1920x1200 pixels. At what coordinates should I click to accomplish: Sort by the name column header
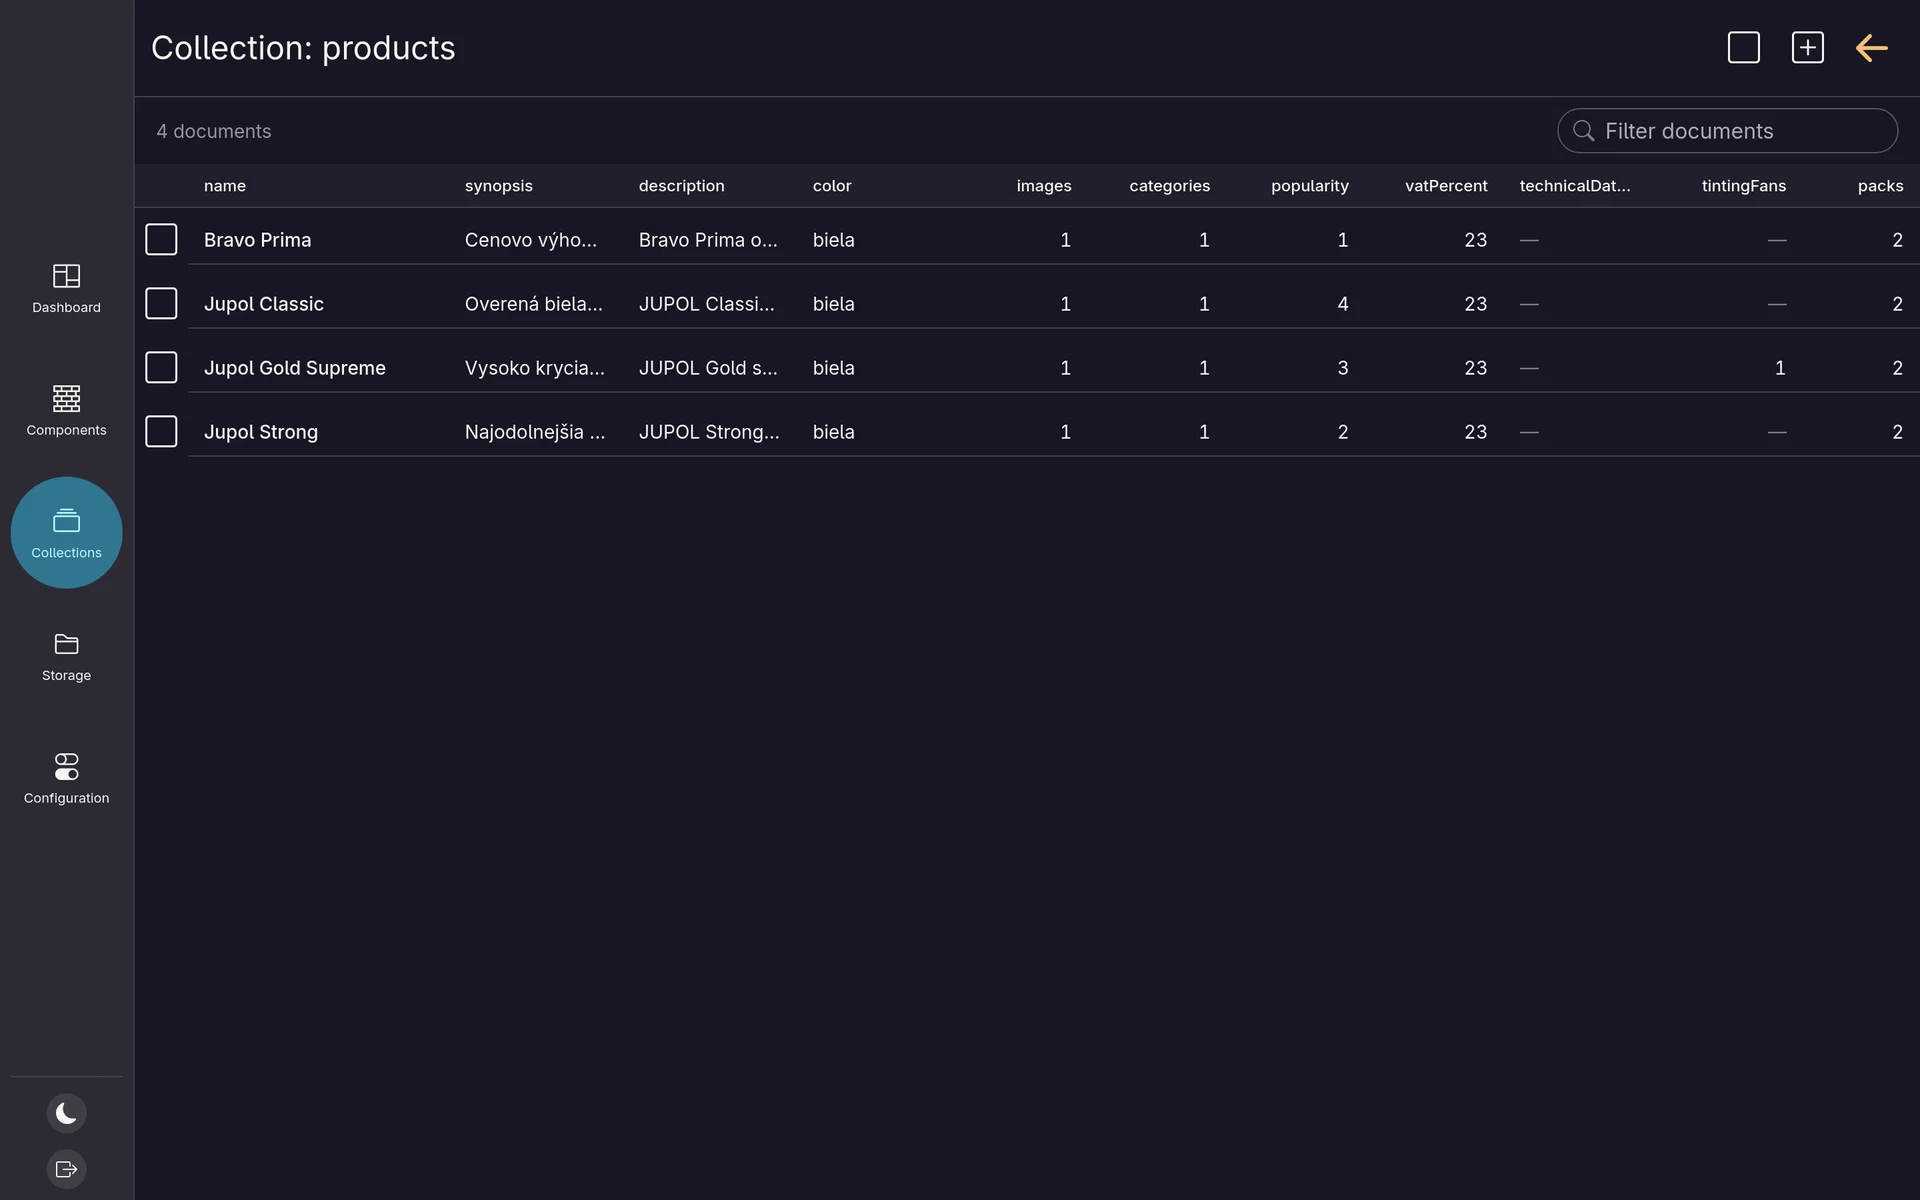tap(225, 186)
